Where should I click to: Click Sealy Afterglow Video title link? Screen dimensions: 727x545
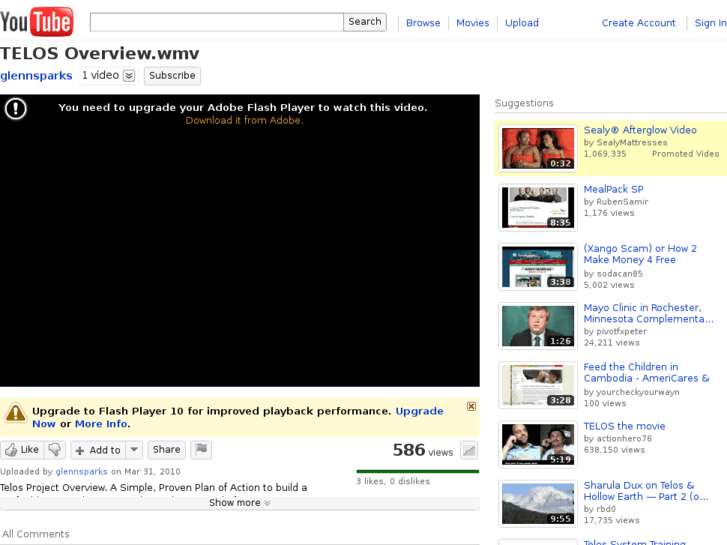click(x=640, y=130)
